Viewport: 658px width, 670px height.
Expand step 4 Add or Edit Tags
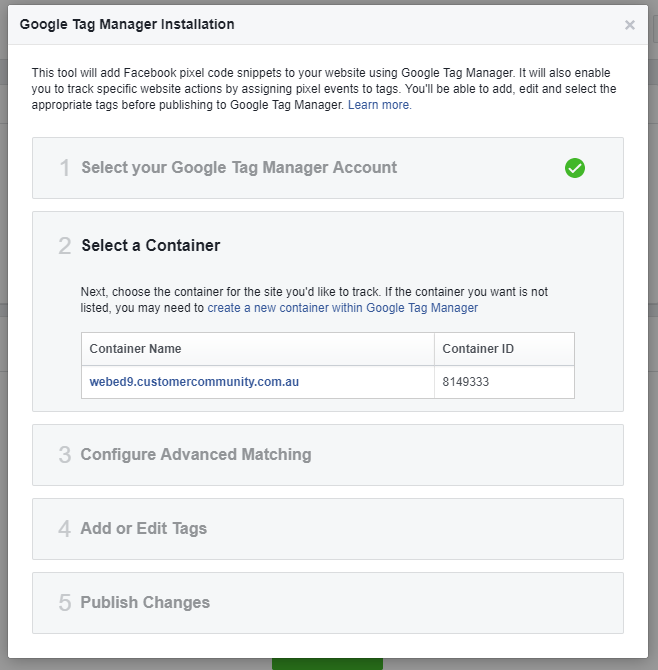[x=328, y=529]
